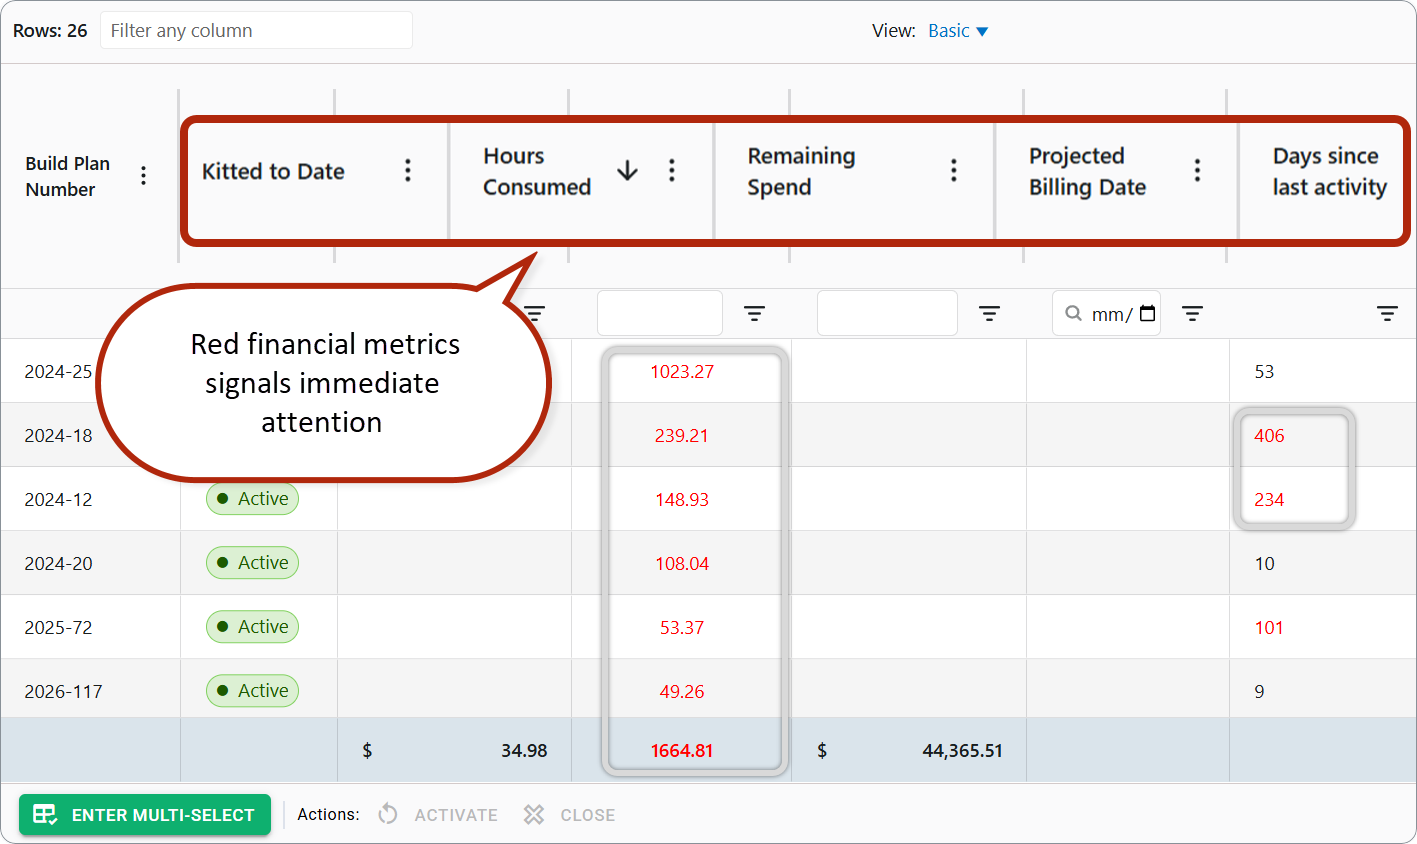Open Kitted to Date column options menu
Viewport: 1417px width, 844px height.
(408, 171)
